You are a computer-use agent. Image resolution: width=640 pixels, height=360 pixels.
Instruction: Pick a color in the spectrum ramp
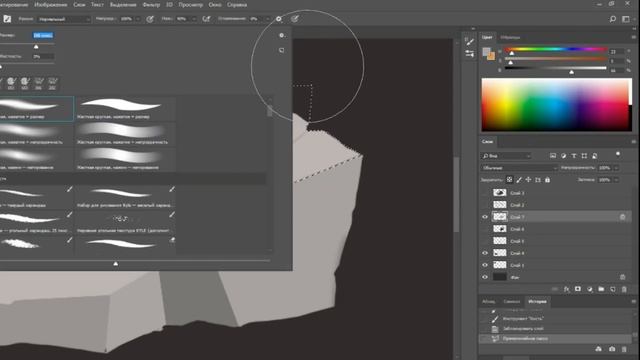click(556, 105)
